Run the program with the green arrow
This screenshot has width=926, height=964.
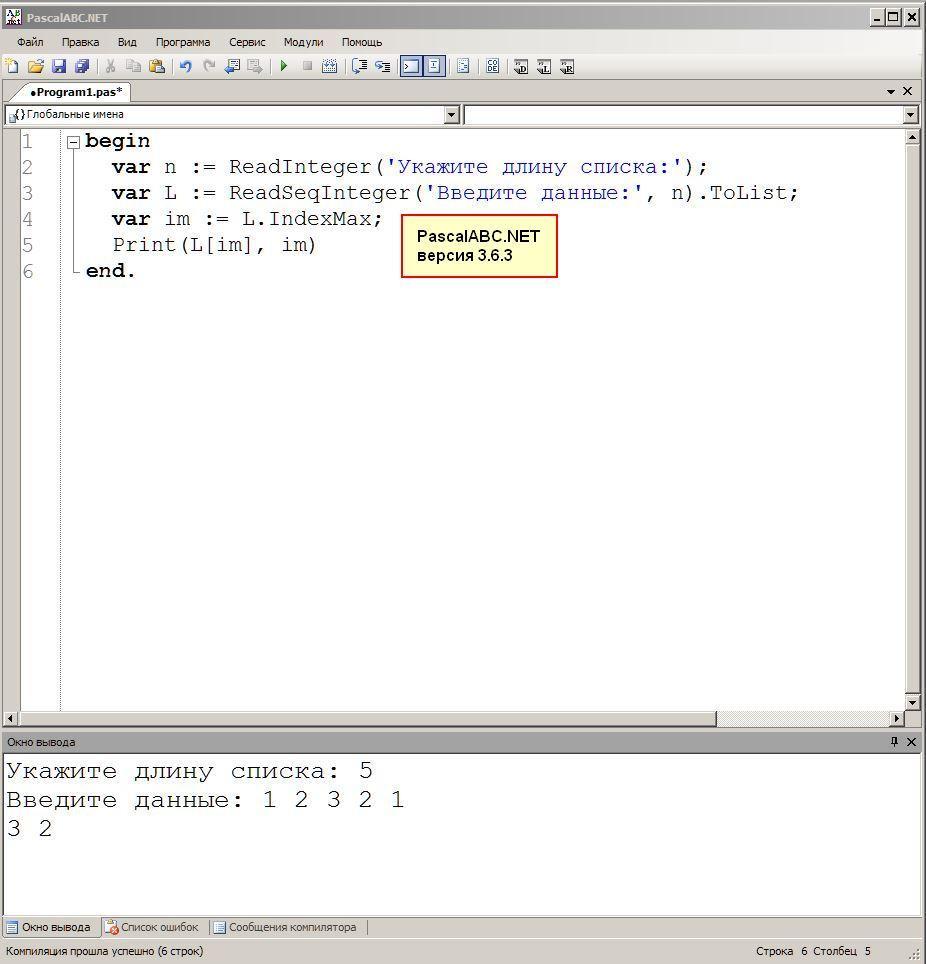pyautogui.click(x=283, y=66)
